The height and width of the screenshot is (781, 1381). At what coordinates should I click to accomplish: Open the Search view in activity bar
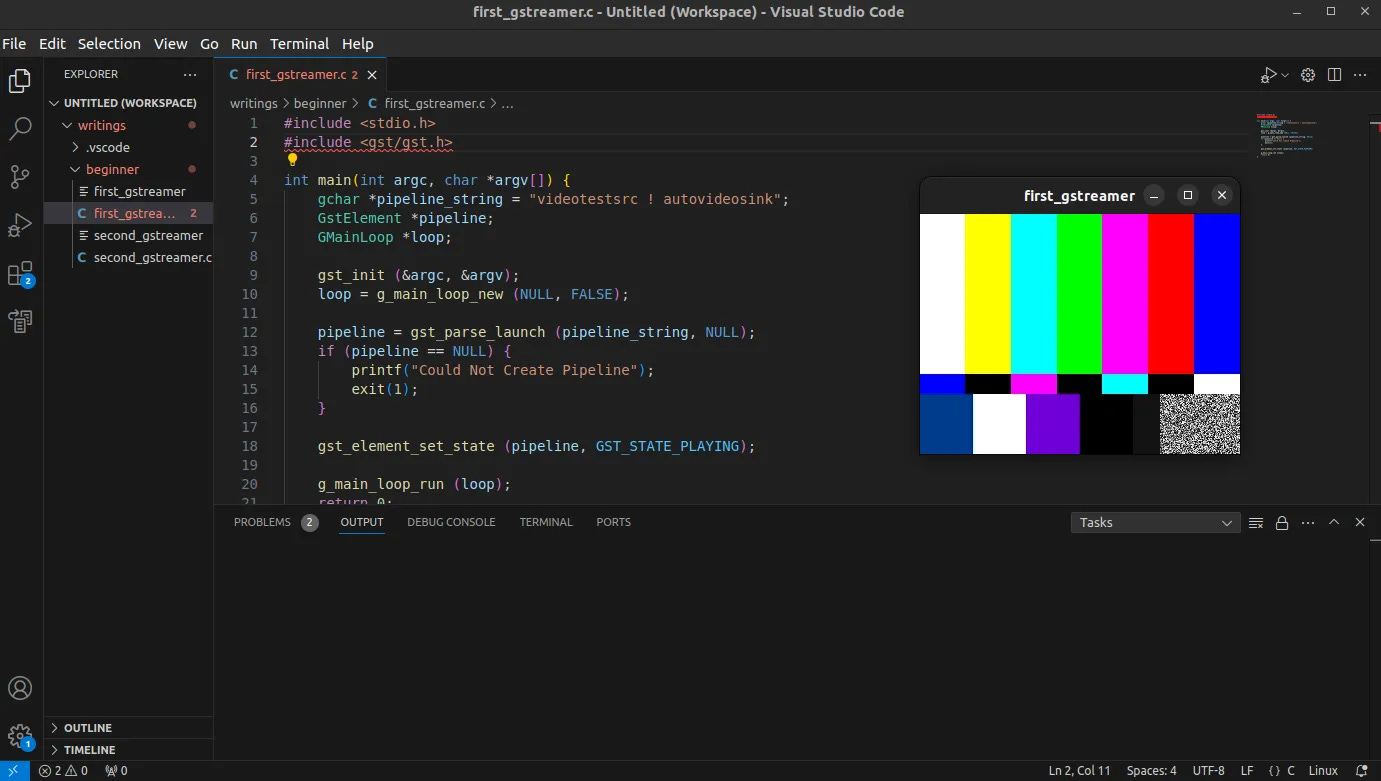(x=20, y=128)
